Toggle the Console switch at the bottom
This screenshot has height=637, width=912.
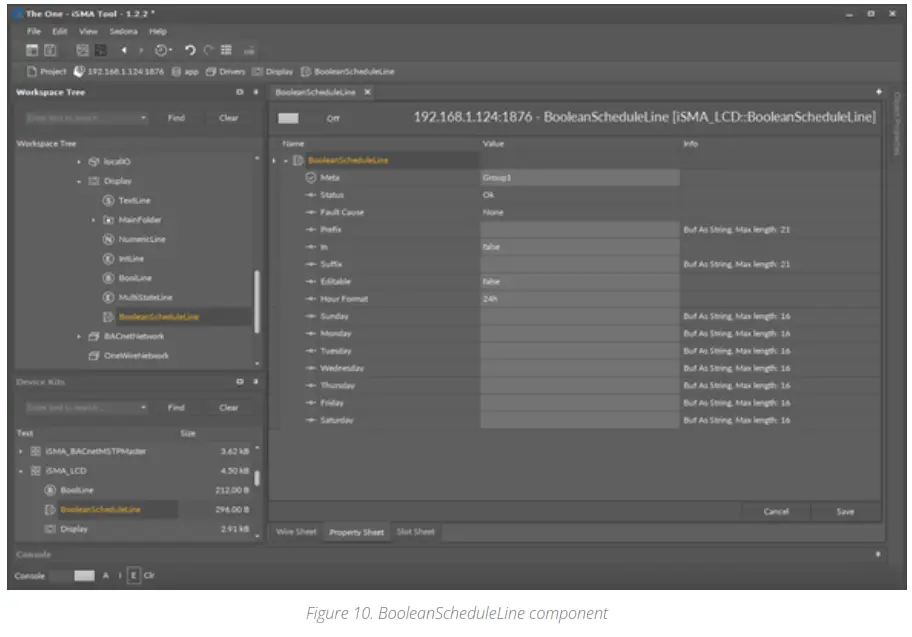click(x=84, y=576)
